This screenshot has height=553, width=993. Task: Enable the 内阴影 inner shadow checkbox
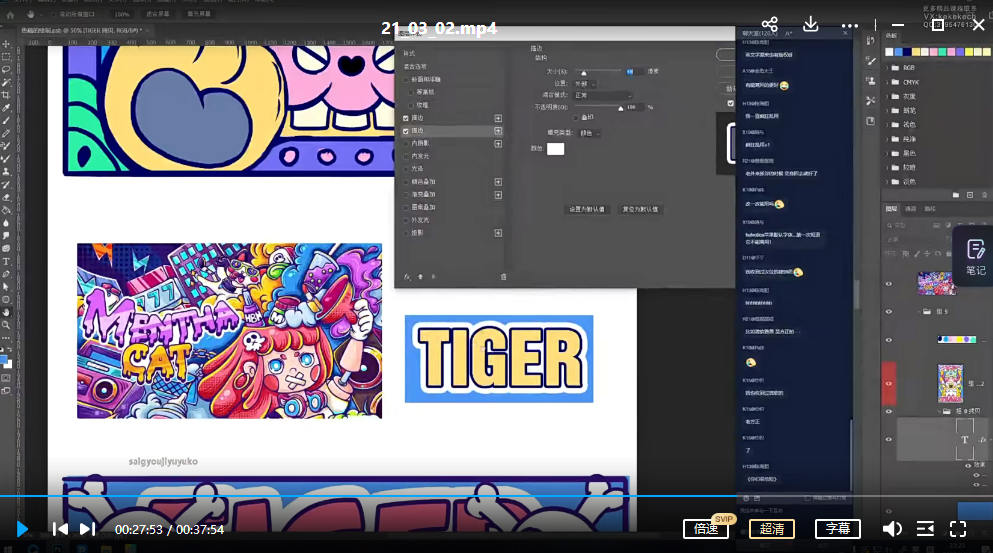click(x=406, y=143)
